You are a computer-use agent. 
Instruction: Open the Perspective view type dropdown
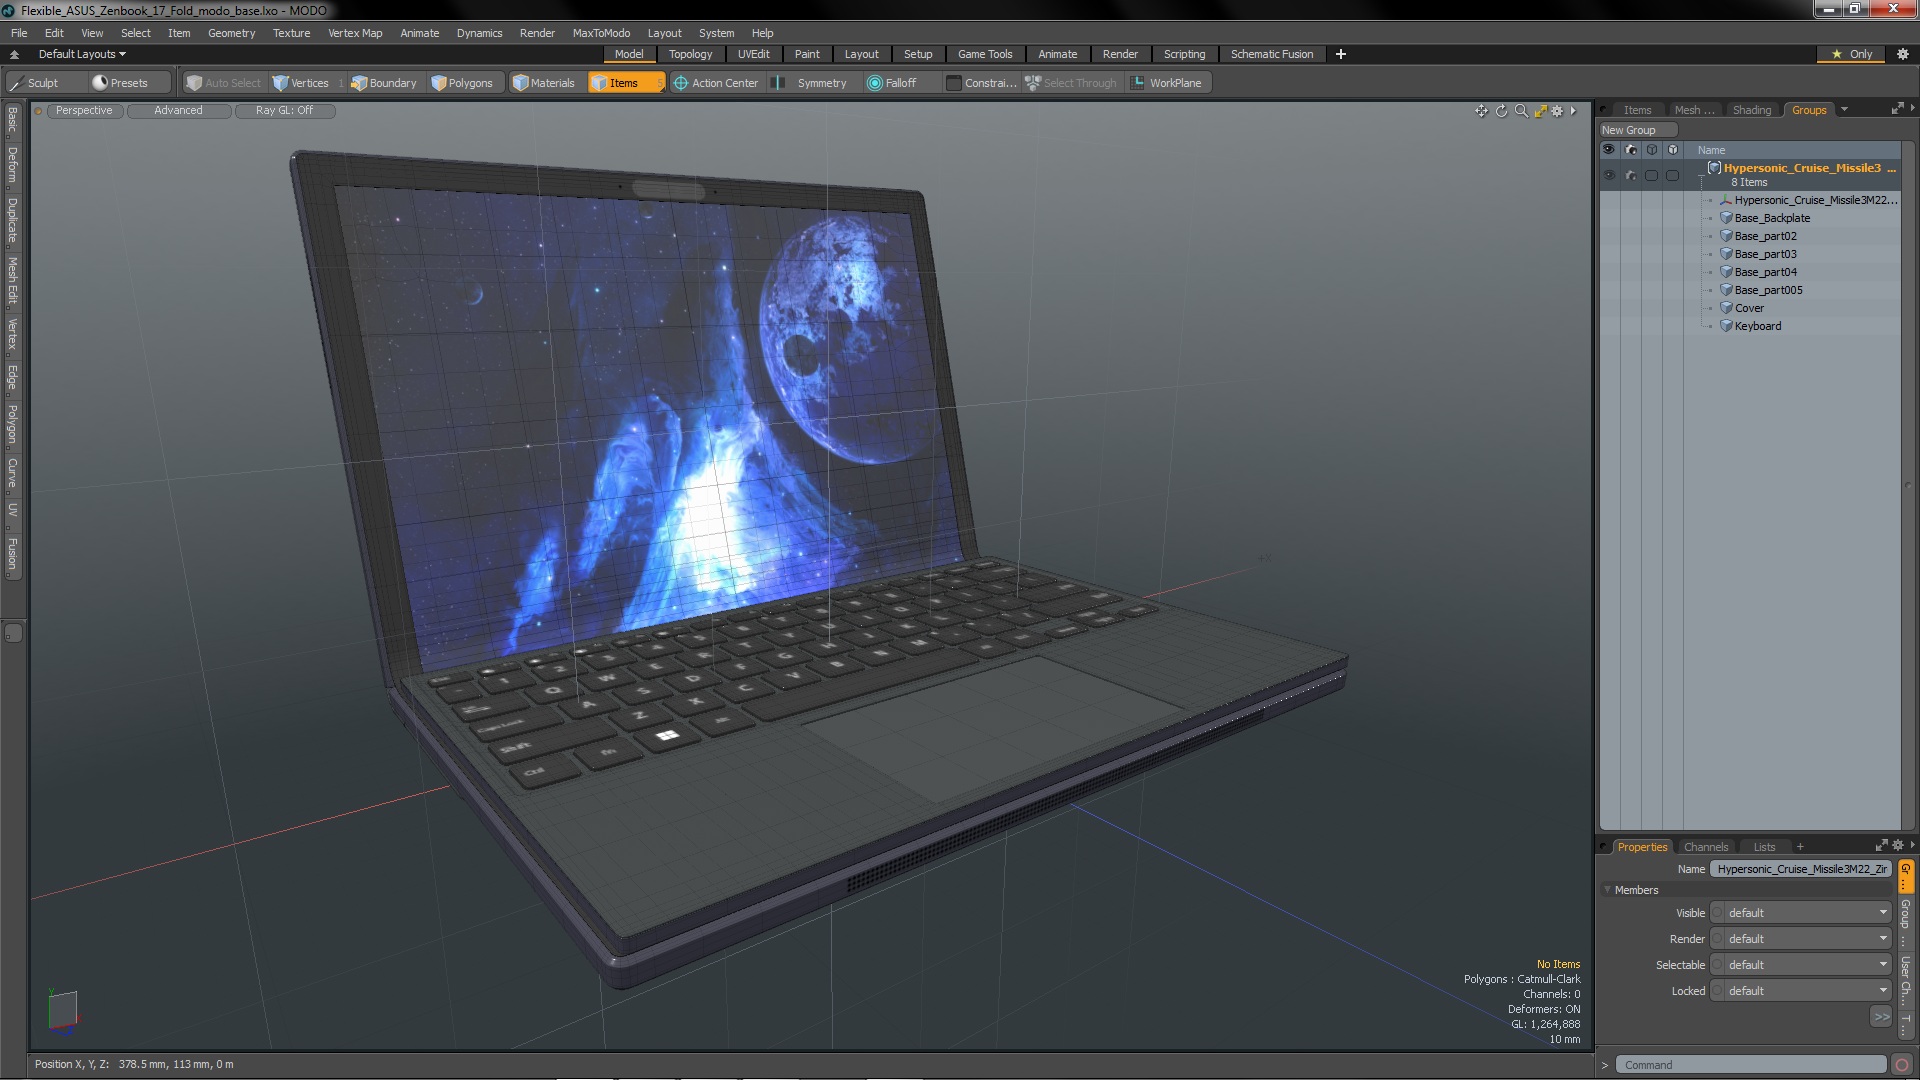[84, 111]
